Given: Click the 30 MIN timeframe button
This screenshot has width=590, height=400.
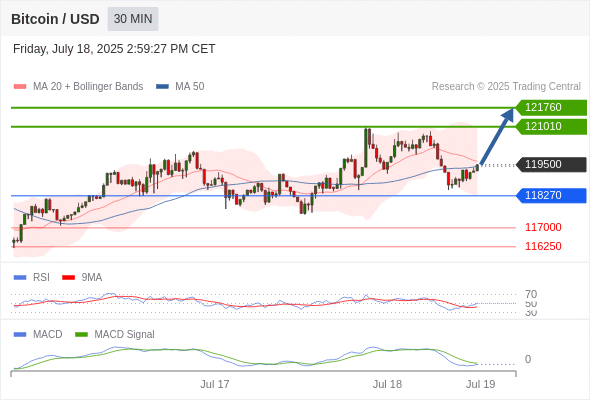Looking at the screenshot, I should 133,19.
